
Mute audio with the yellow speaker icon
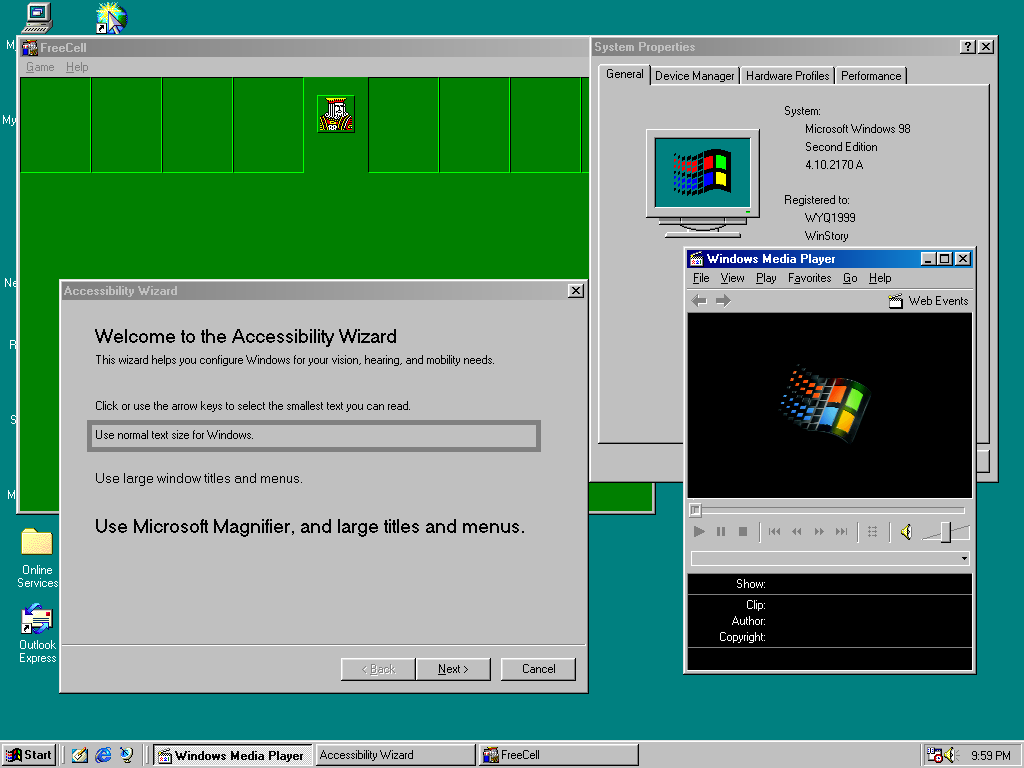click(906, 532)
